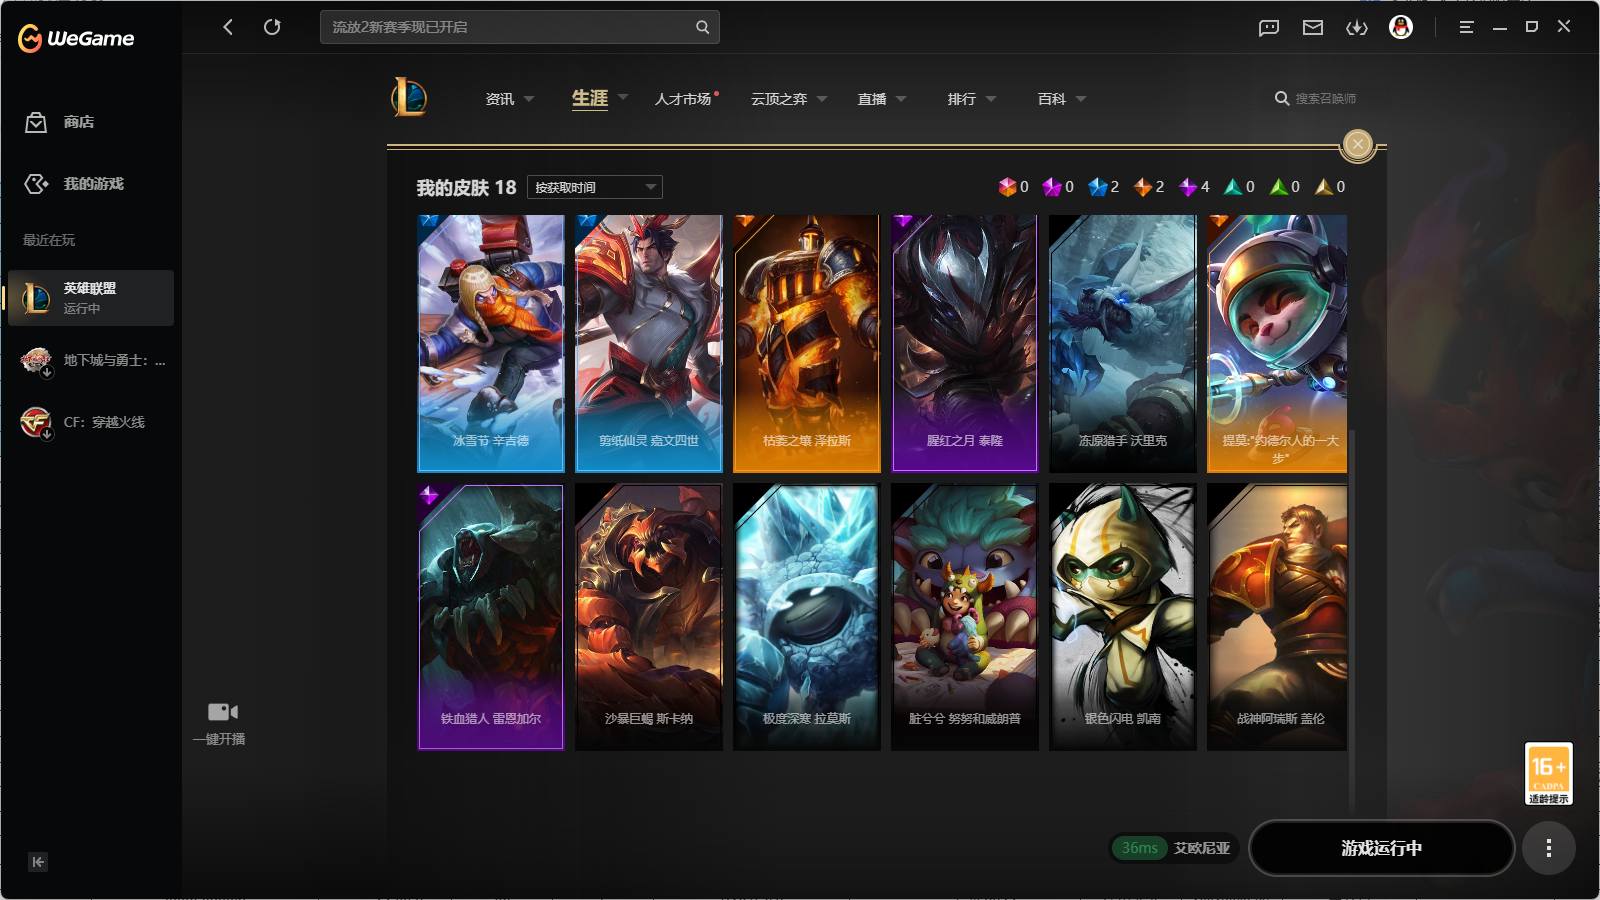Viewport: 1600px width, 900px height.
Task: Open the mail envelope icon
Action: pos(1313,28)
